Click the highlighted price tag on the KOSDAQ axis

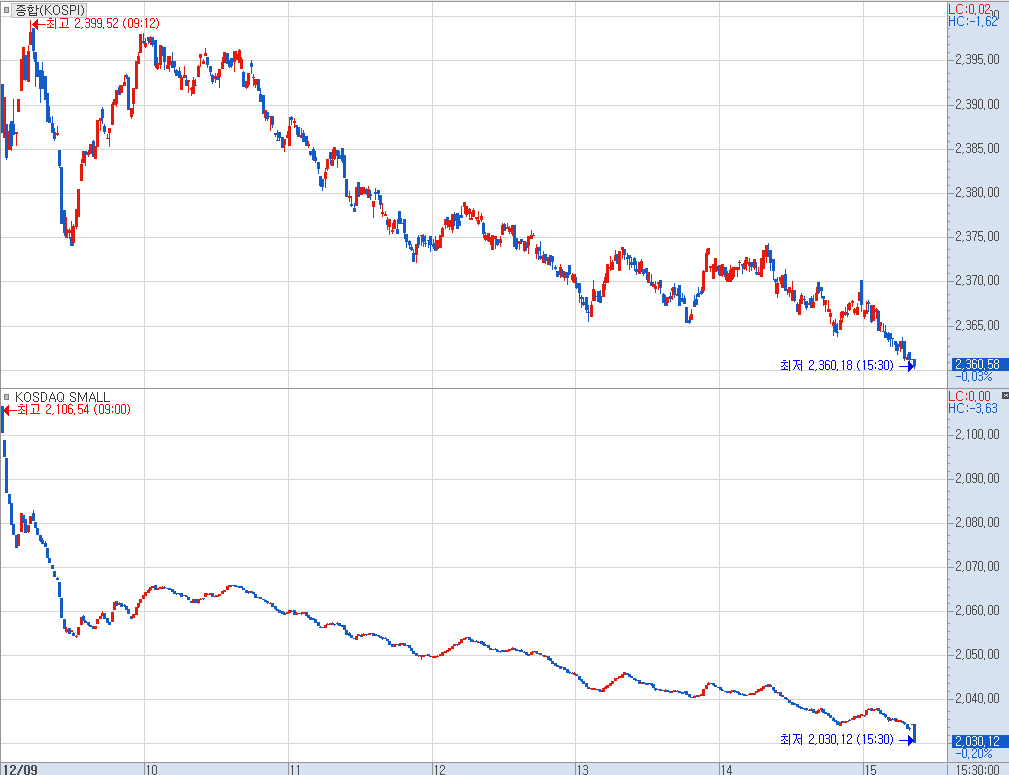click(x=976, y=740)
